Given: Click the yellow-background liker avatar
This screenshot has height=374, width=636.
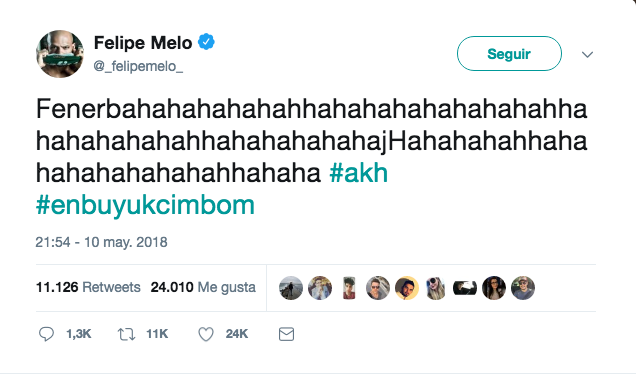Looking at the screenshot, I should 407,288.
